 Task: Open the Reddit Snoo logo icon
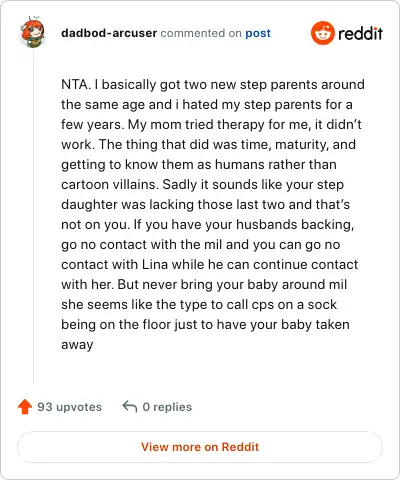pos(322,33)
